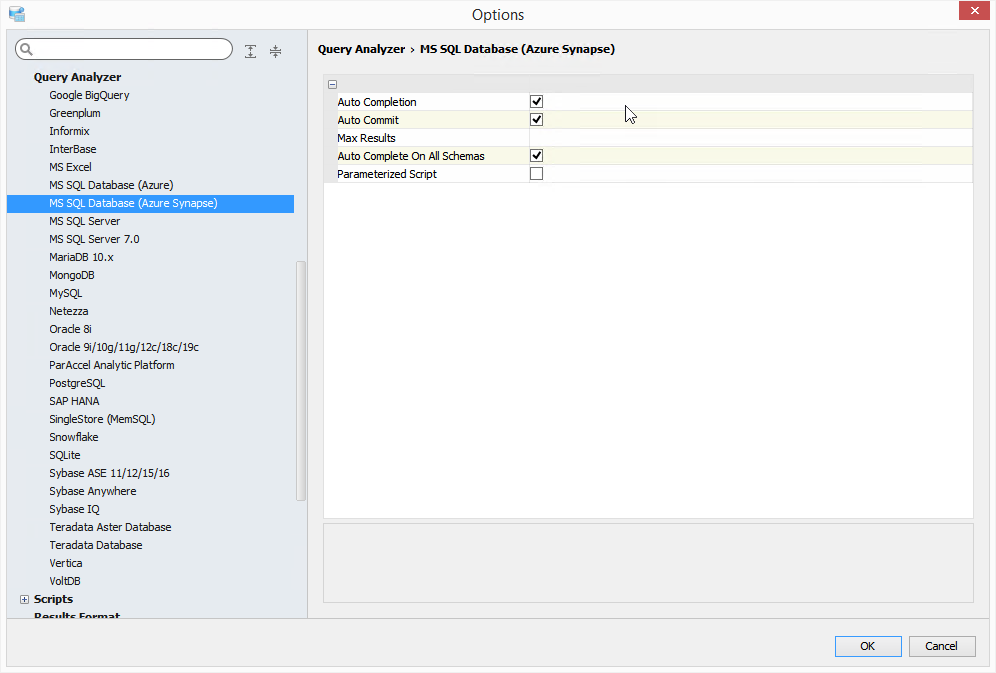
Task: Enable the Parameterized Script checkbox
Action: 537,174
